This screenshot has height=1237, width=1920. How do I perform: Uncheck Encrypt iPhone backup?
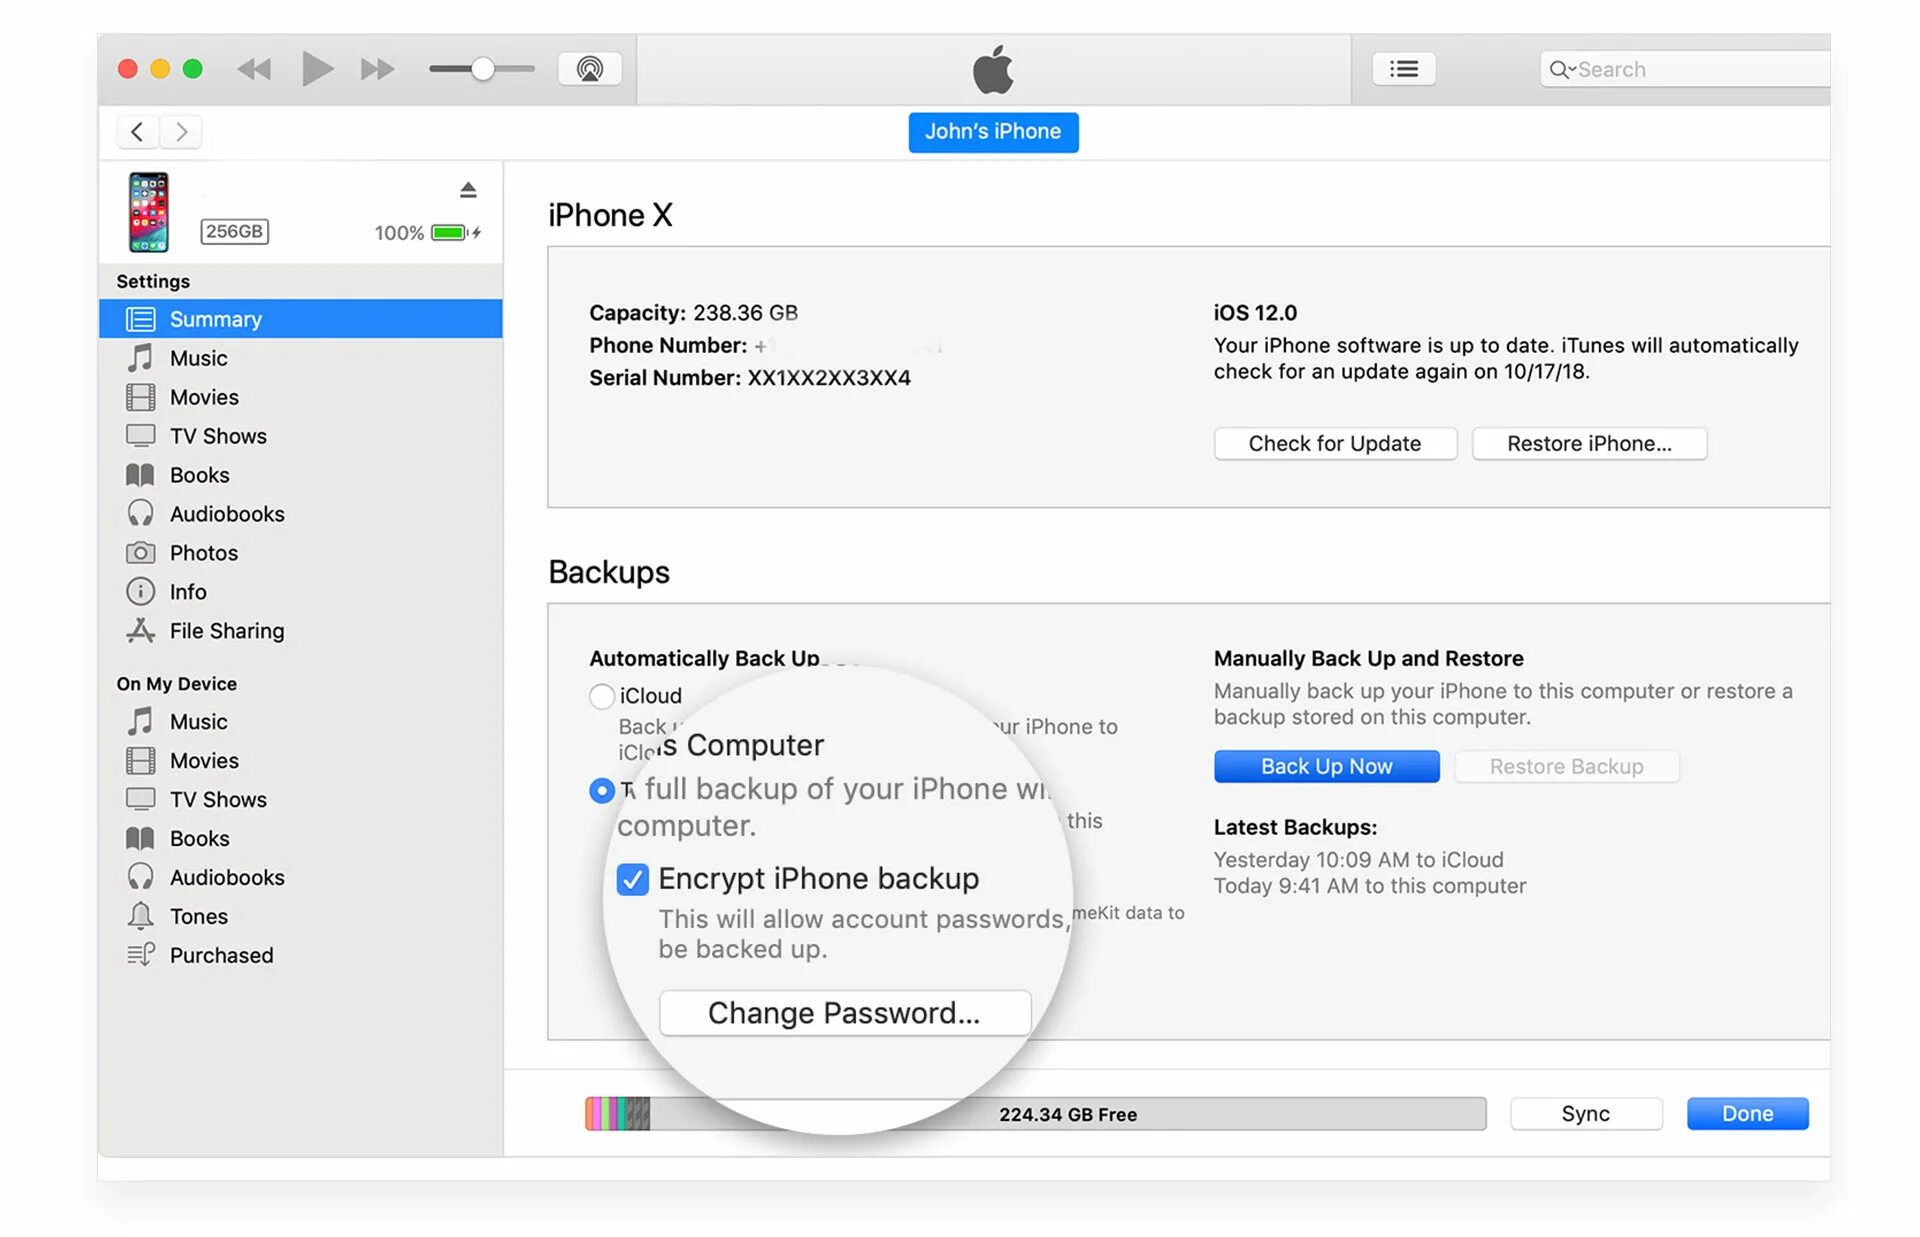click(633, 879)
